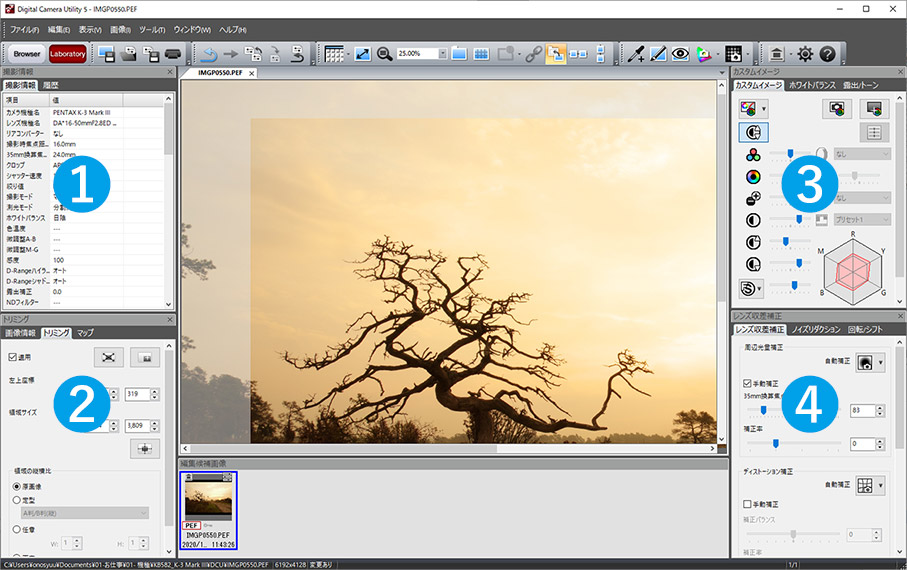Click the input field showing 83
The height and width of the screenshot is (570, 907).
click(x=862, y=410)
